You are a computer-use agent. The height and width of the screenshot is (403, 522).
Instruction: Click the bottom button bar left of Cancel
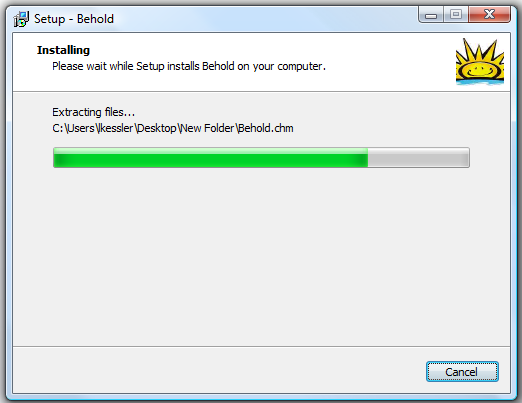pos(217,370)
